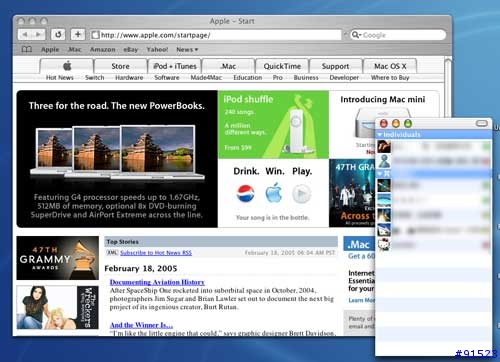Zoom buddy list with green button
The image size is (500, 362).
click(x=408, y=124)
